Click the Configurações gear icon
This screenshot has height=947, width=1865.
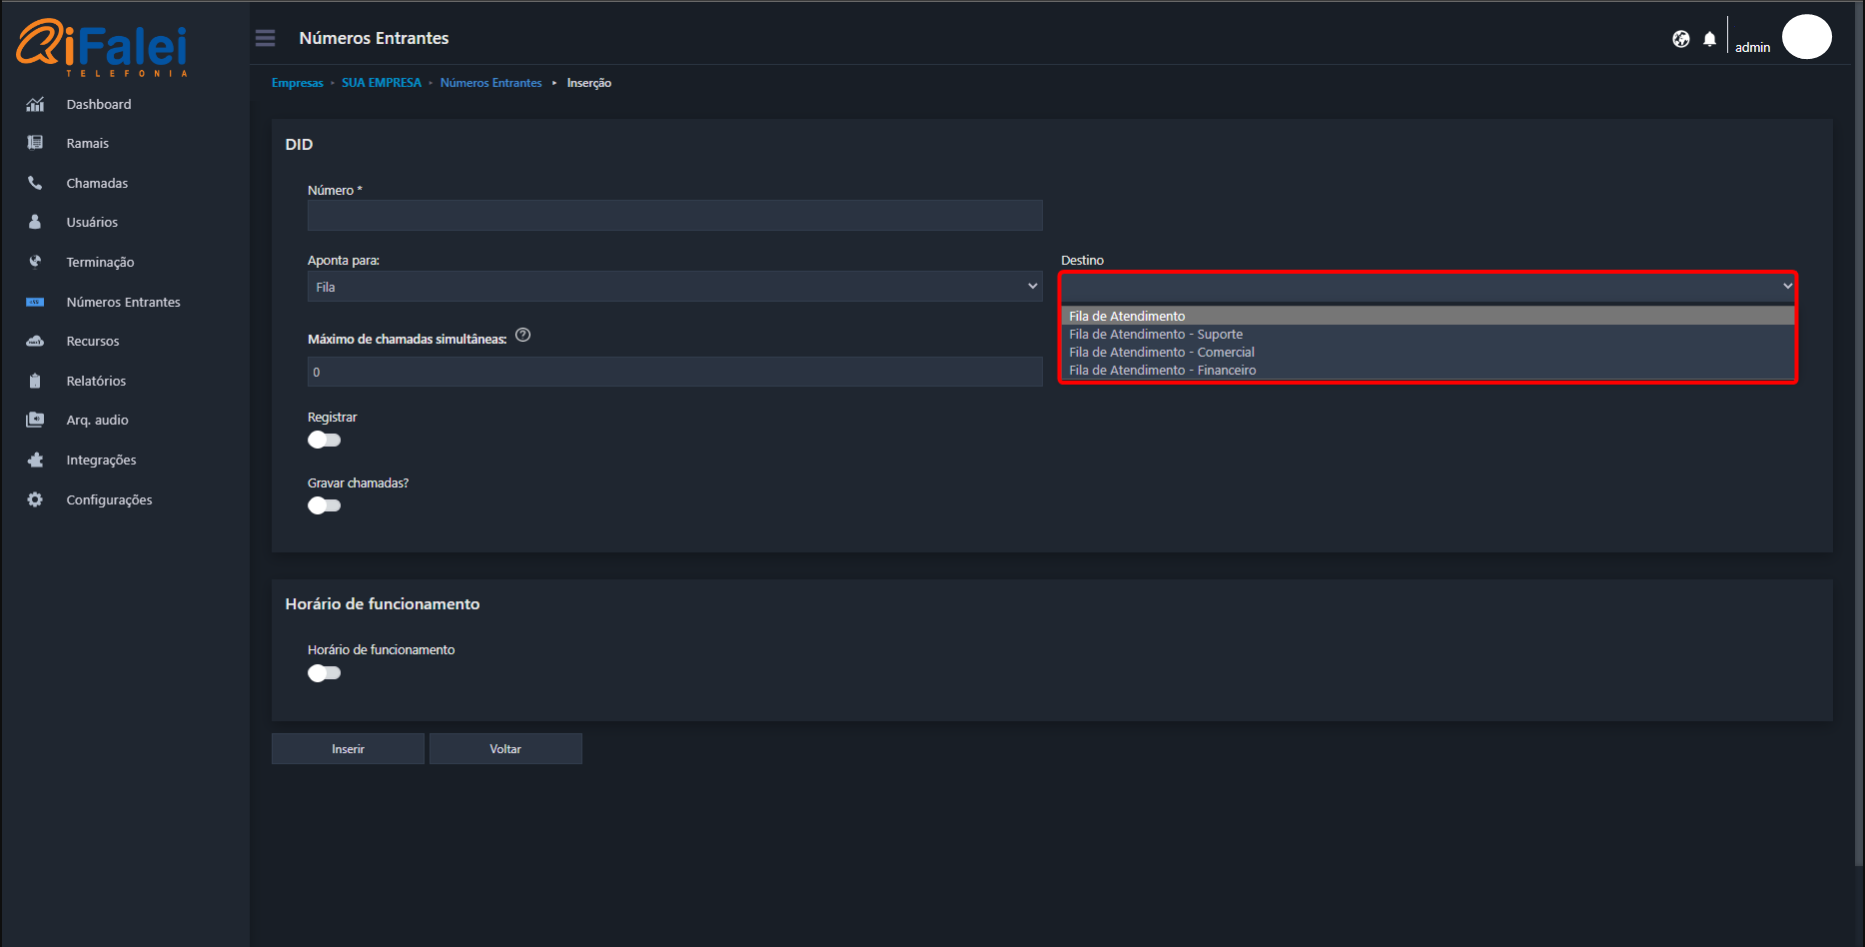coord(35,500)
